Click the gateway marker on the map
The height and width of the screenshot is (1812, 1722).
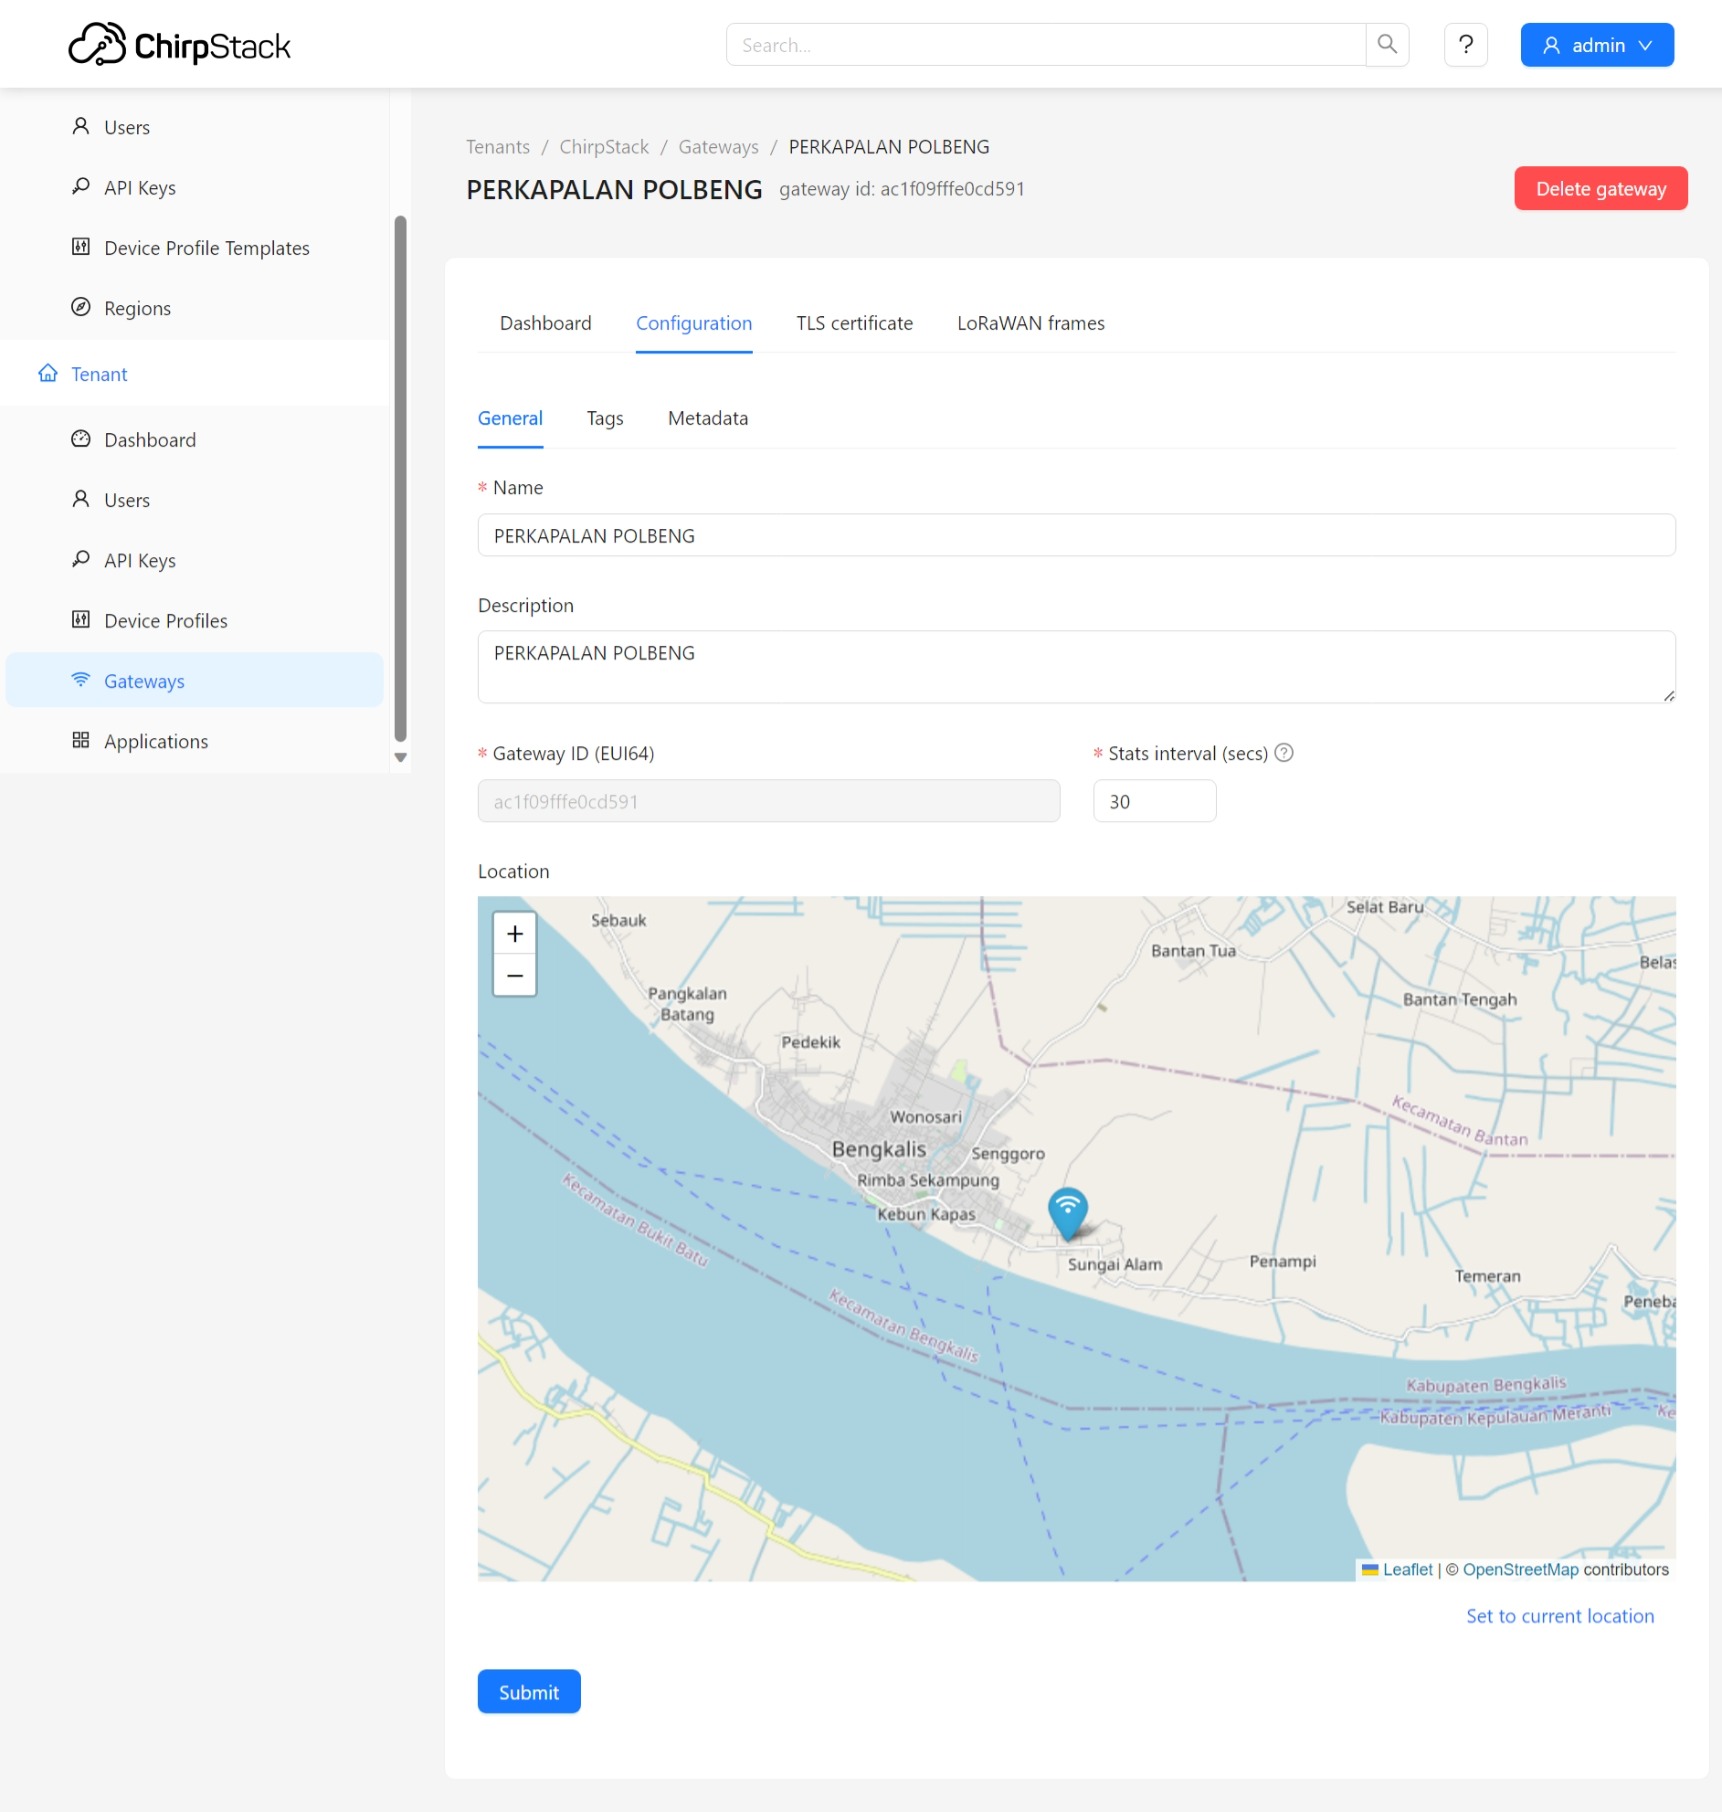pos(1067,1212)
